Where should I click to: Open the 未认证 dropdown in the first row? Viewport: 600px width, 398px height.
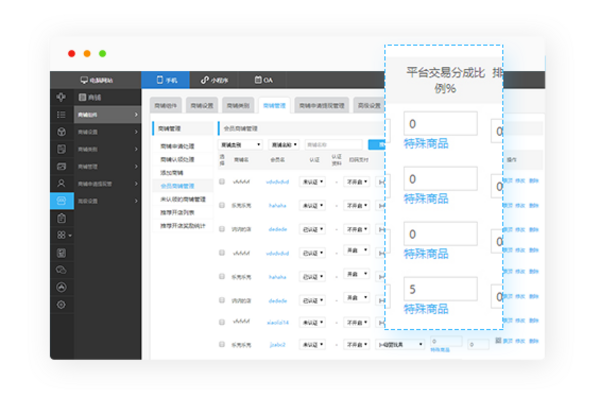[x=313, y=182]
